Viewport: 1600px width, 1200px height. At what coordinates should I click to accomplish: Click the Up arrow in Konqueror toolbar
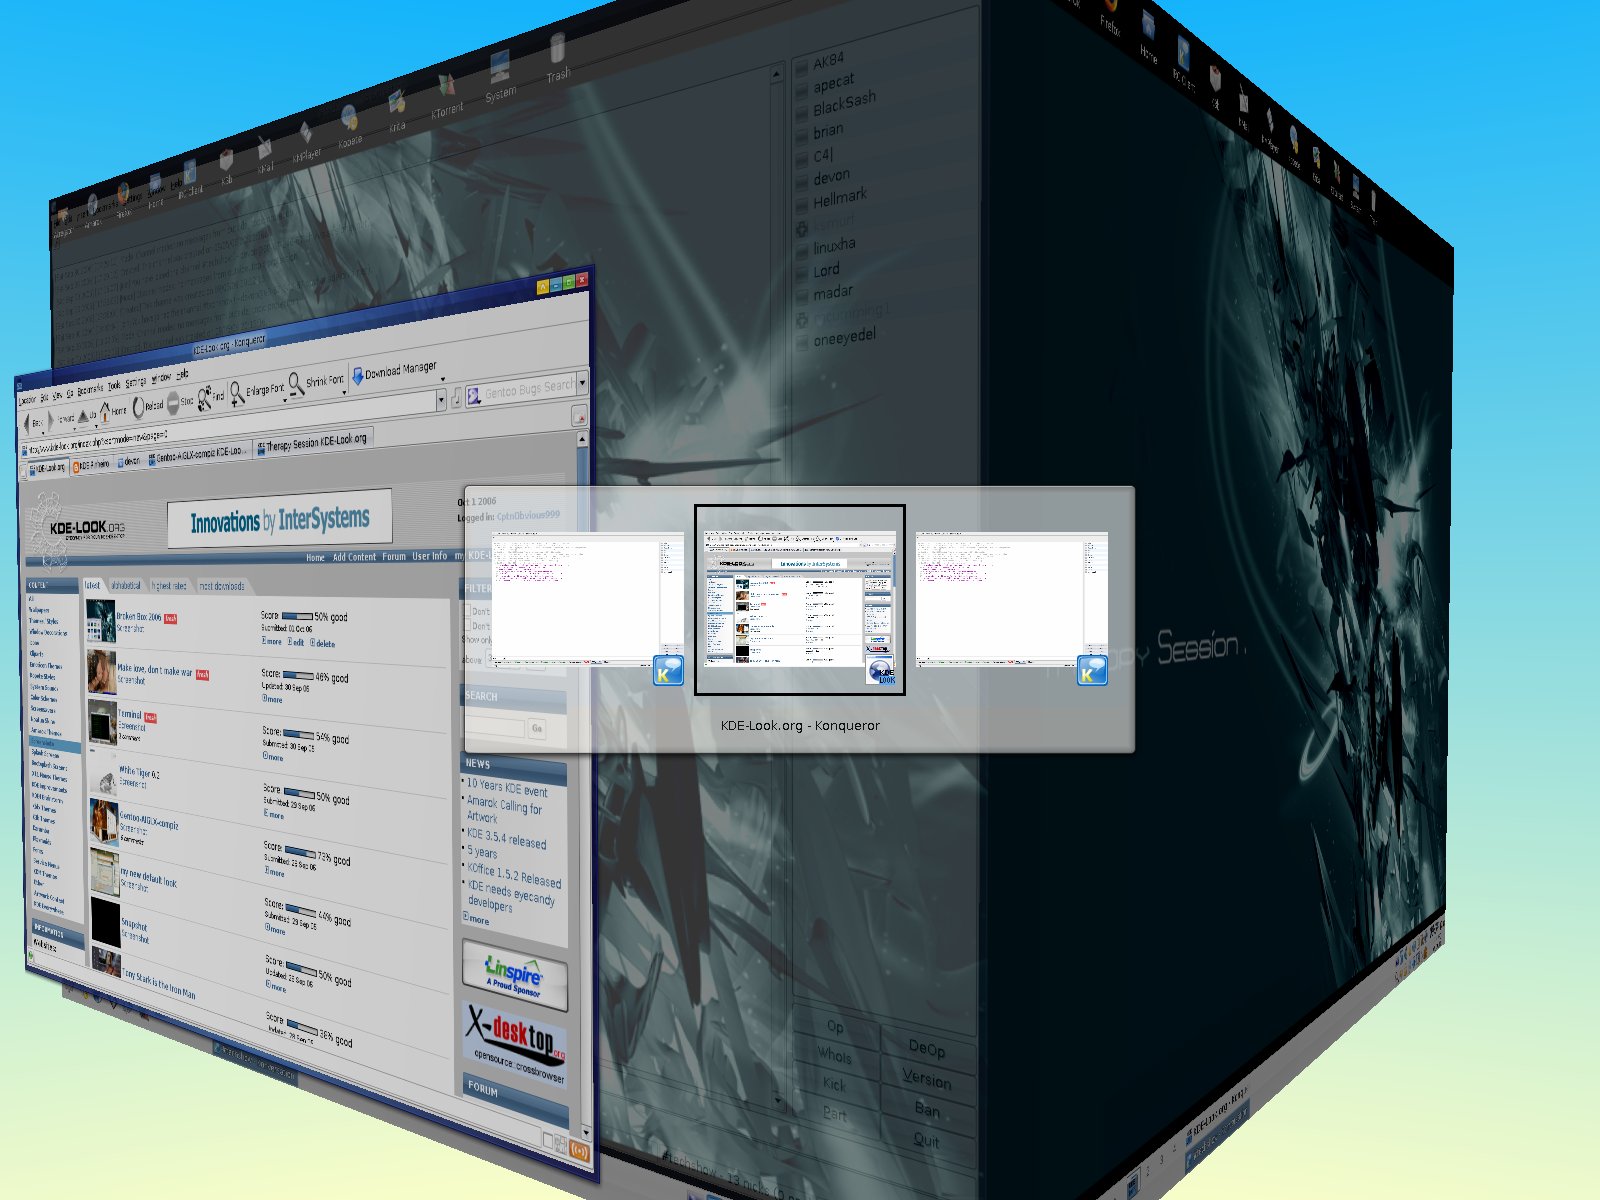tap(84, 414)
